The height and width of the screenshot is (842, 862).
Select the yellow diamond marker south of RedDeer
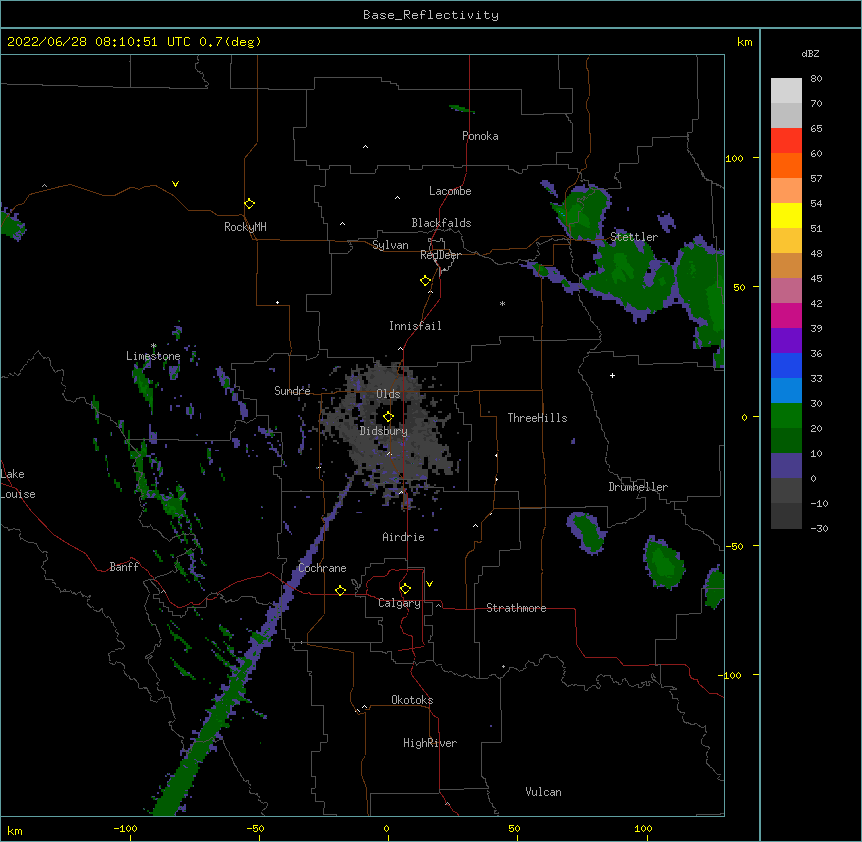(425, 281)
